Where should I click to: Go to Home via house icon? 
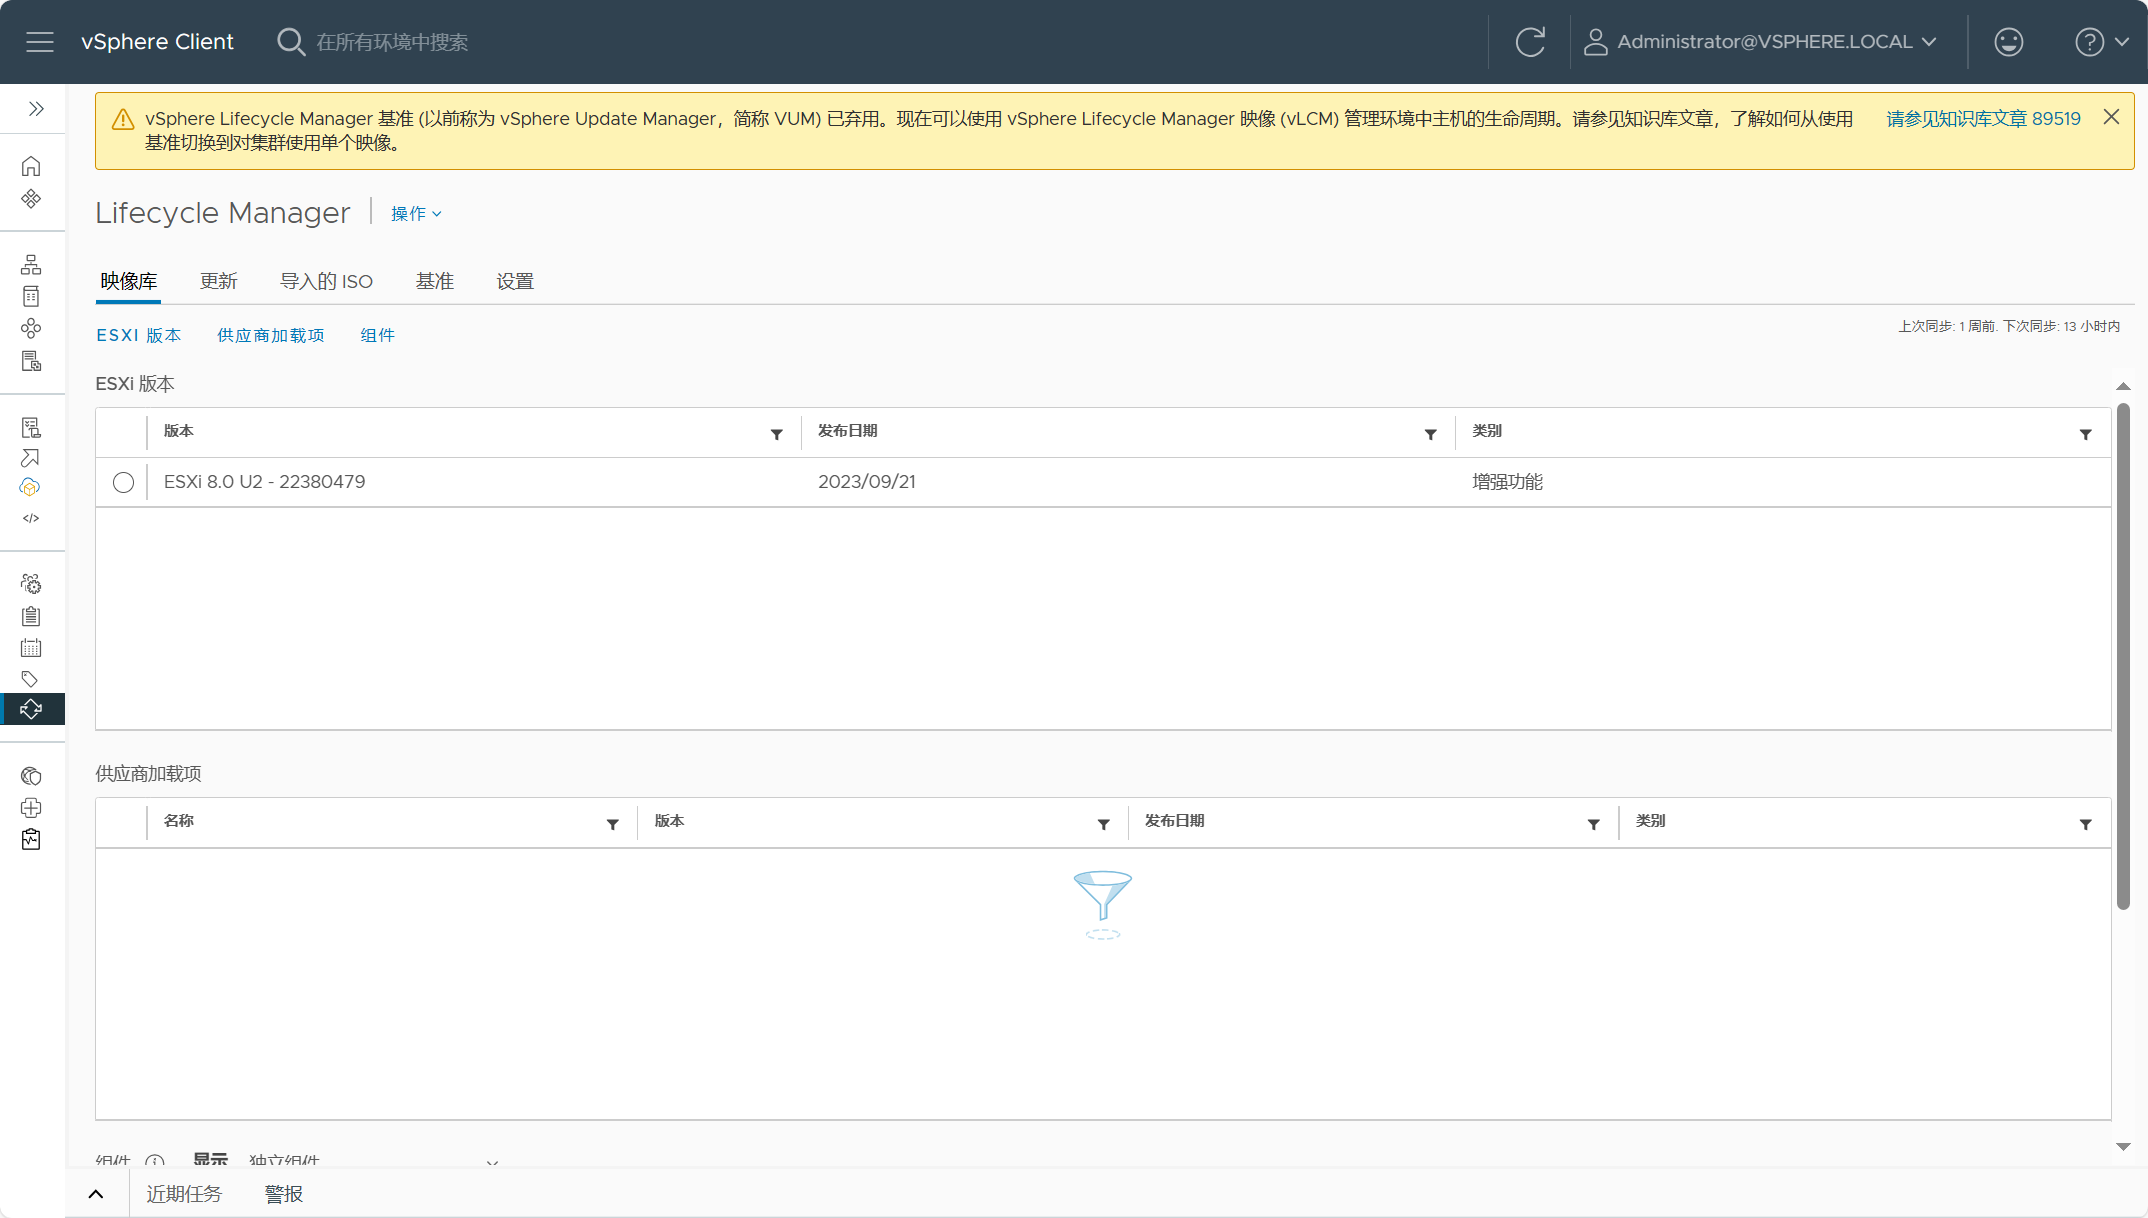31,166
